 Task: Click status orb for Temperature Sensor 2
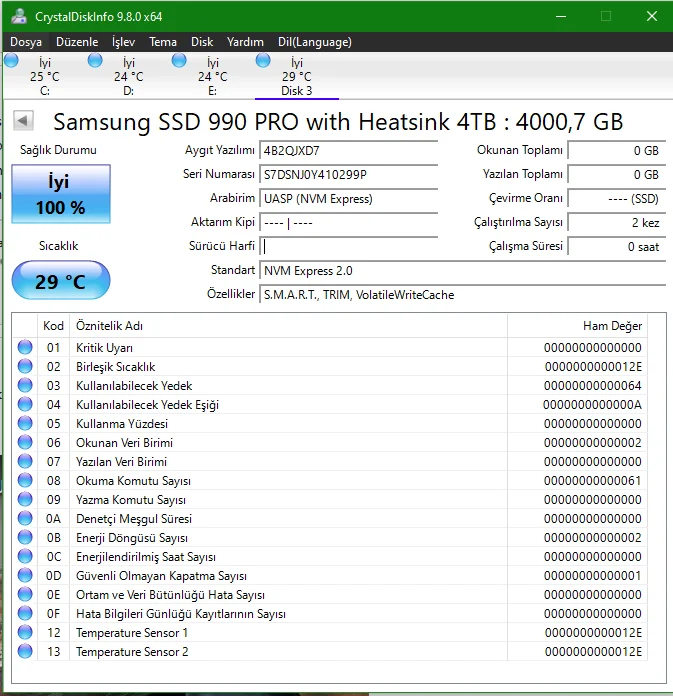point(25,652)
